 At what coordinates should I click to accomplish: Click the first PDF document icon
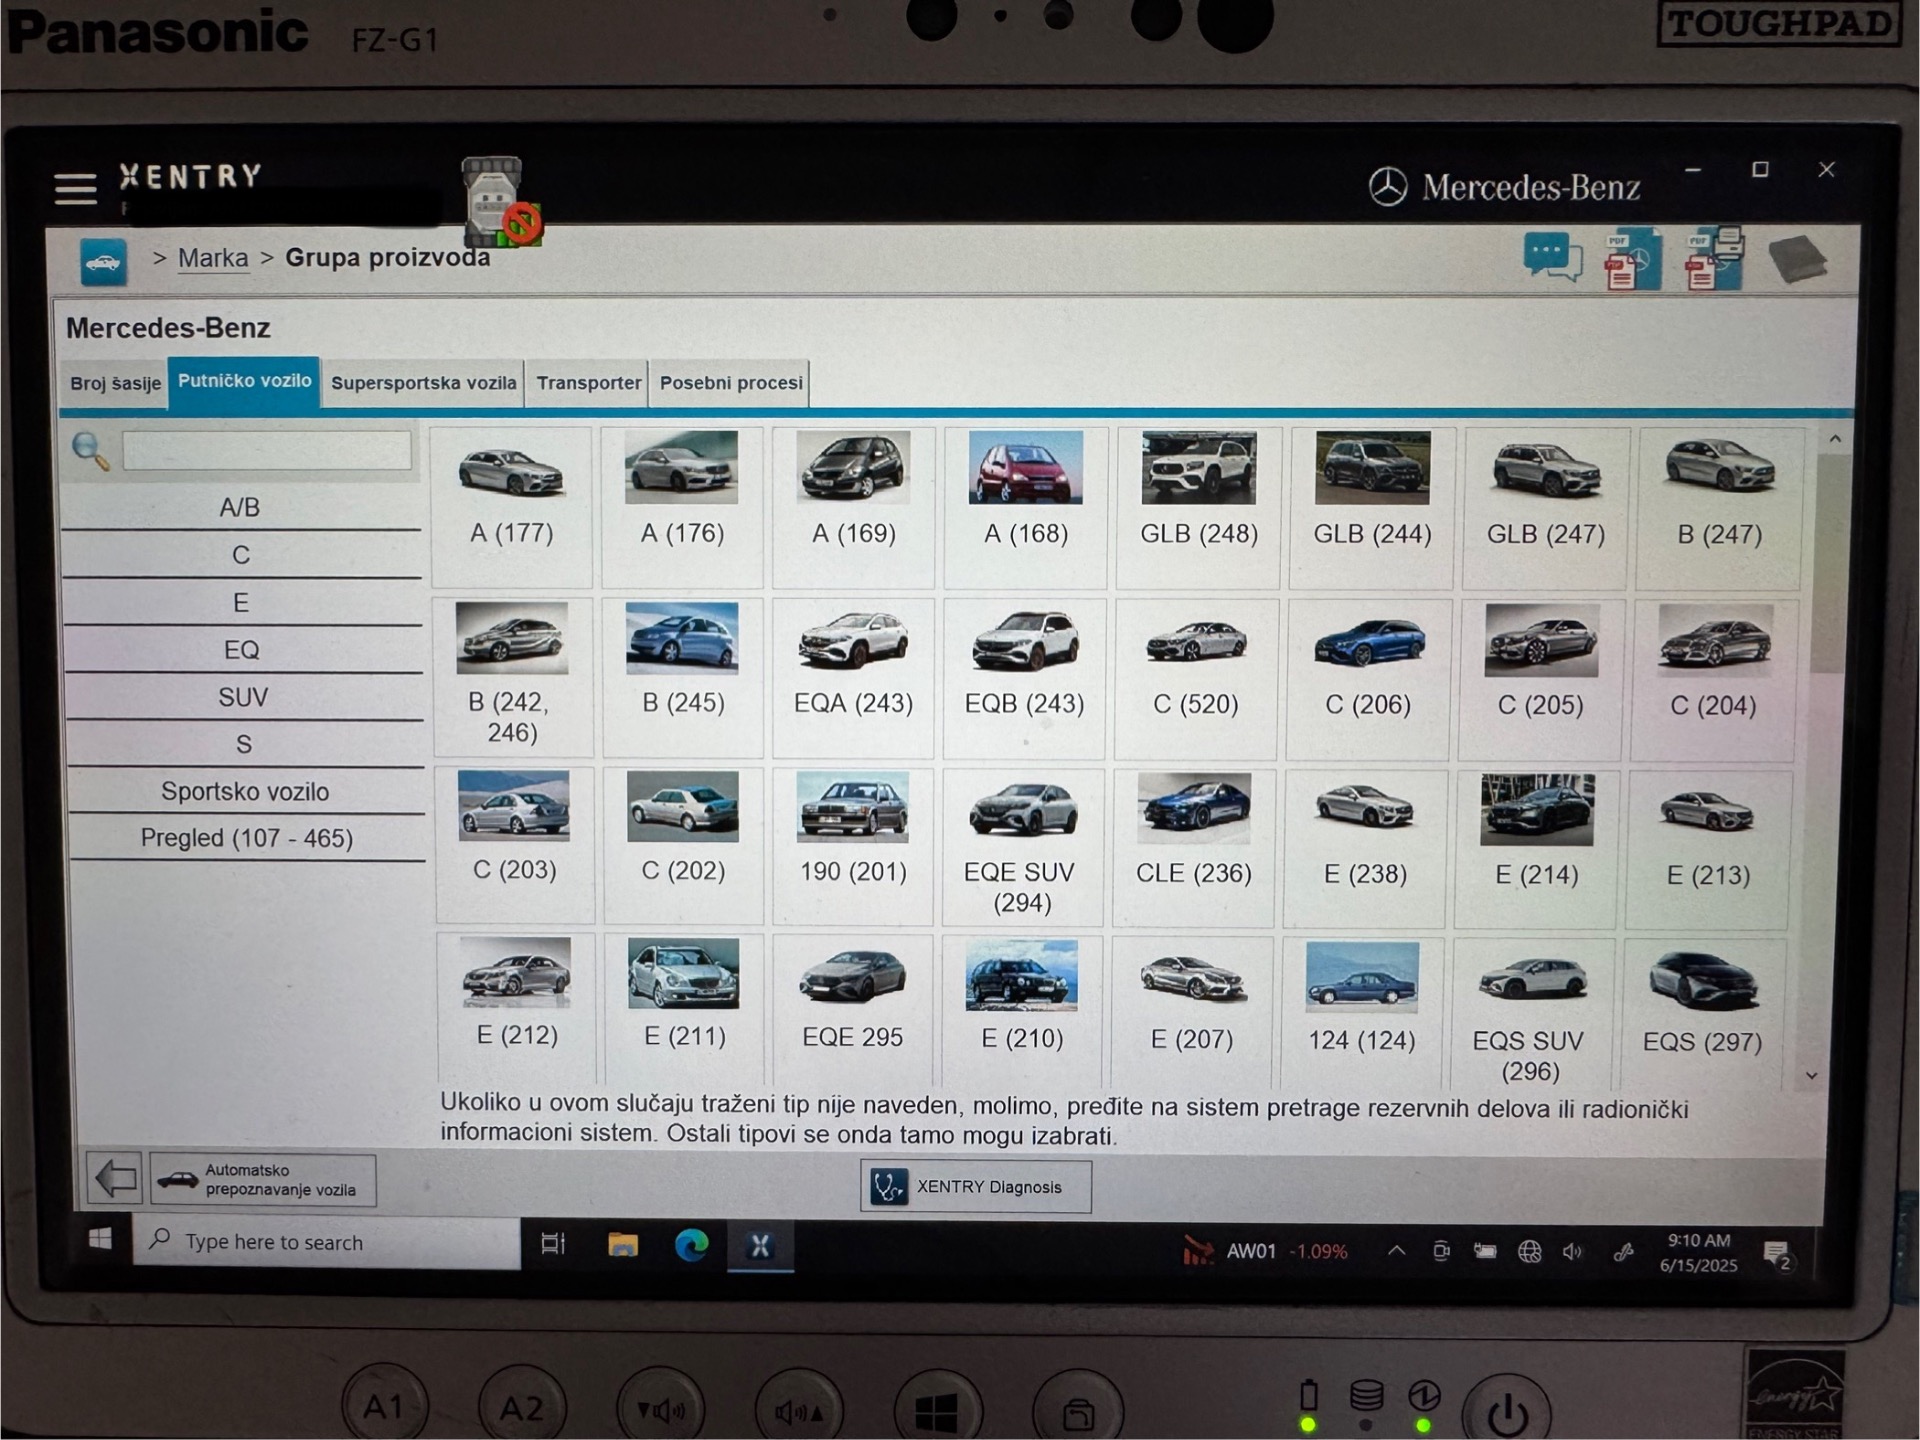(x=1632, y=260)
